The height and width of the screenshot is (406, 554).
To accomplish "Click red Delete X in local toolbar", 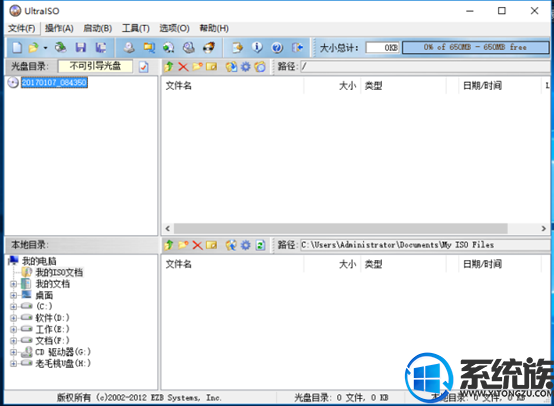I will 197,245.
